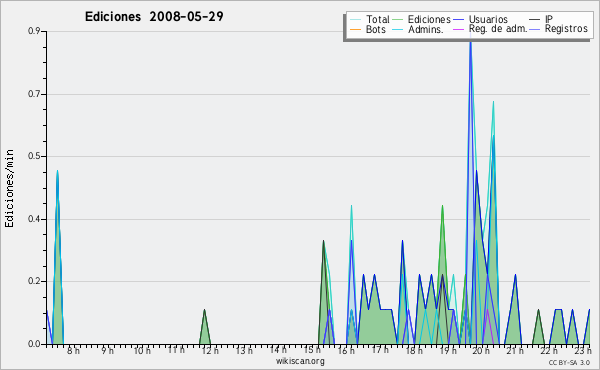
Task: Click the '17 h' x-axis label
Action: coord(380,350)
